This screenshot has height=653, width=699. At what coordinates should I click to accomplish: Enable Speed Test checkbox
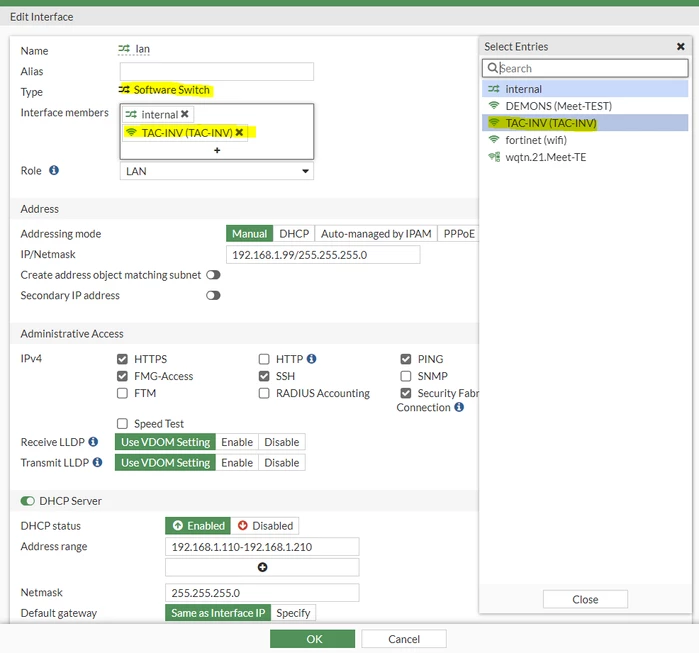[x=122, y=423]
